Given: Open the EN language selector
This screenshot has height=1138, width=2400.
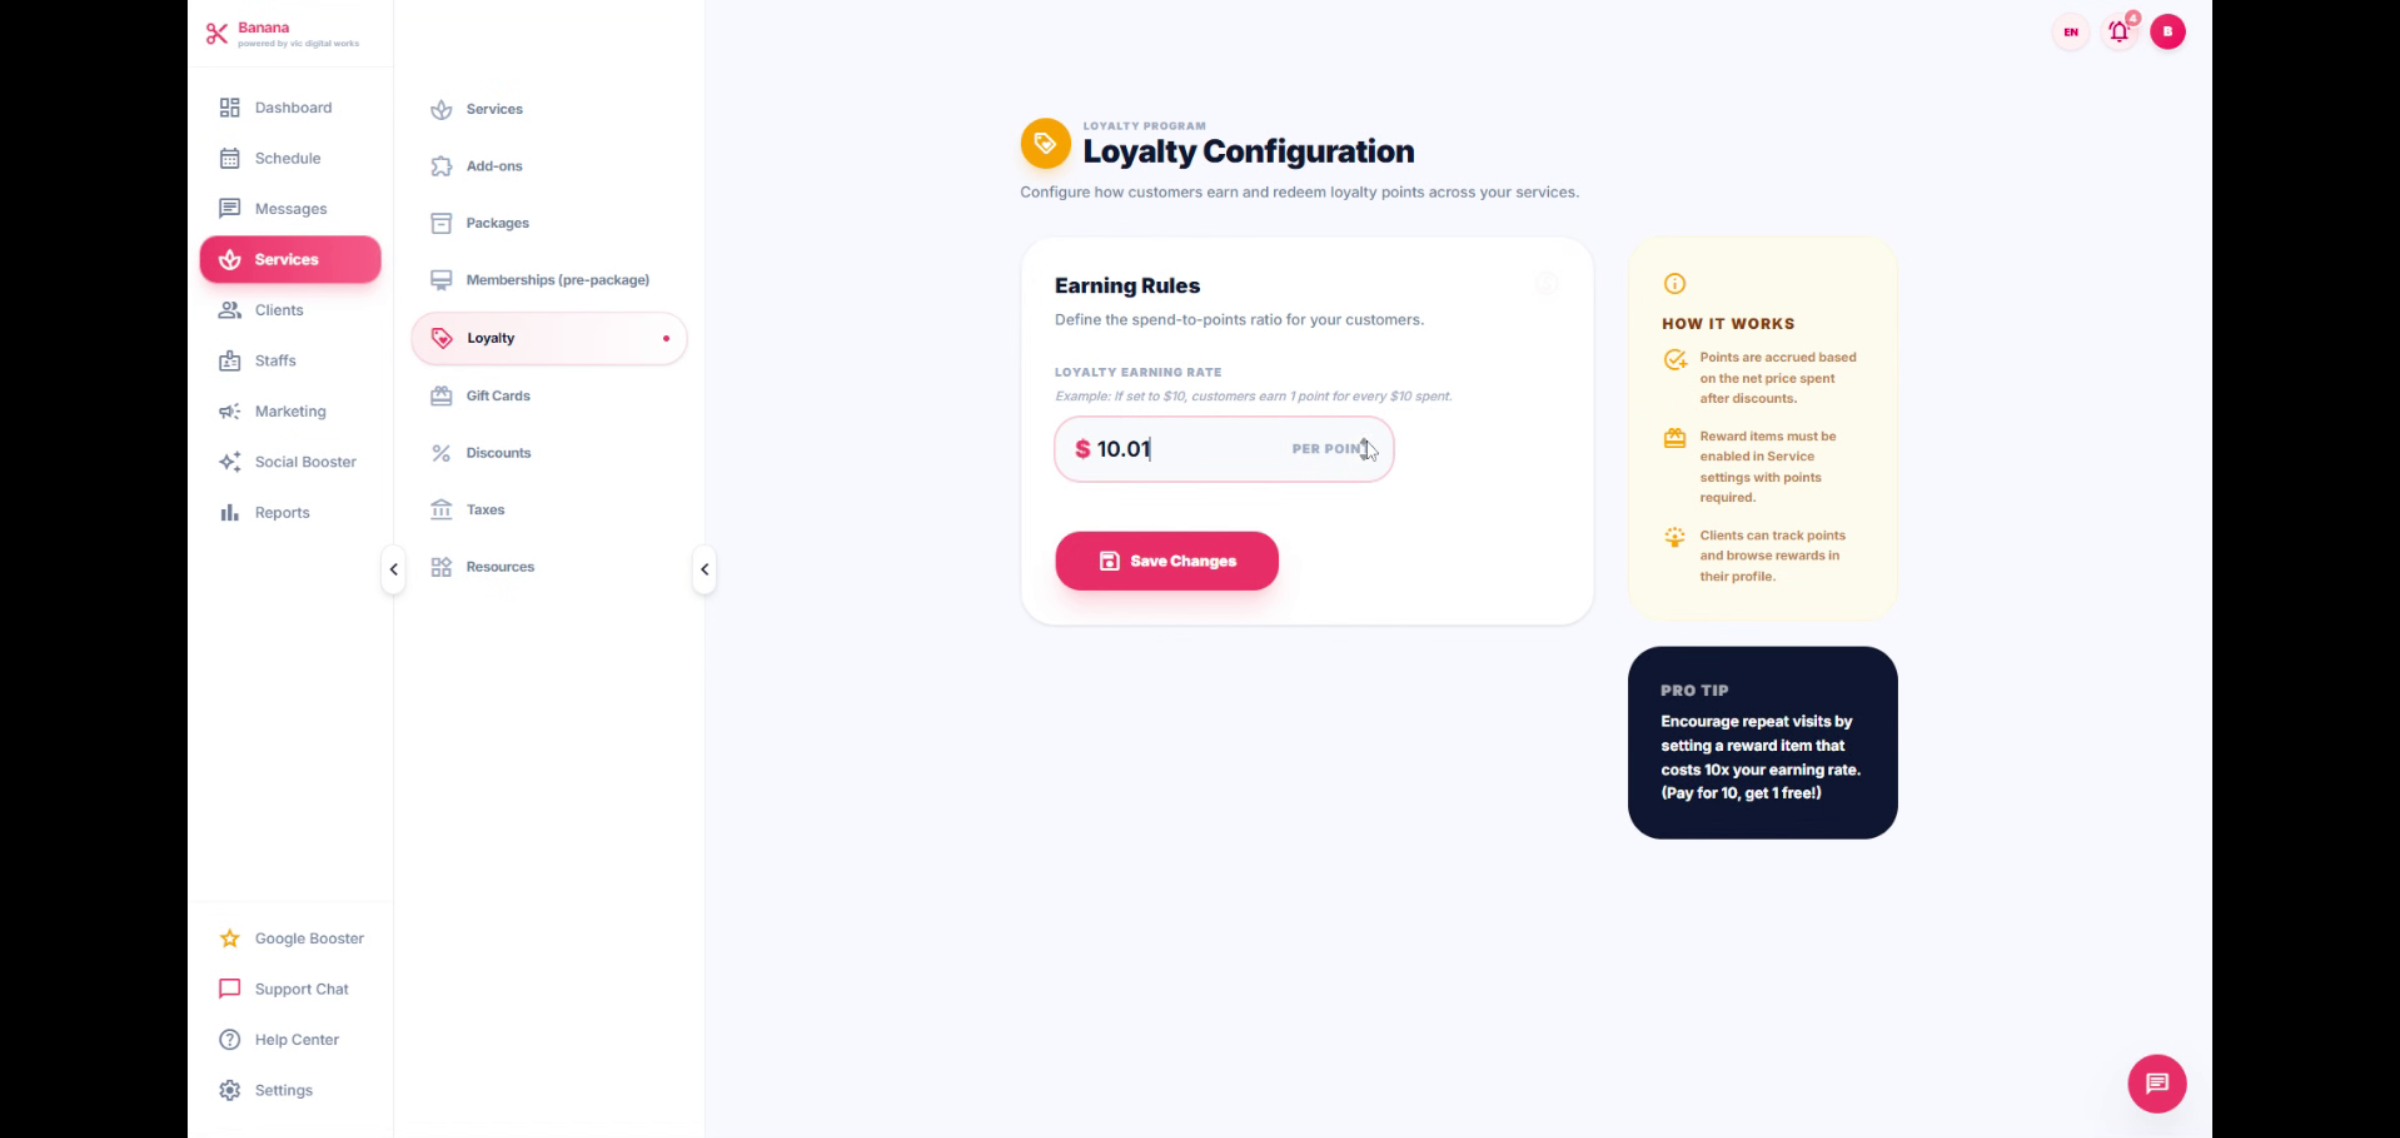Looking at the screenshot, I should (2070, 32).
